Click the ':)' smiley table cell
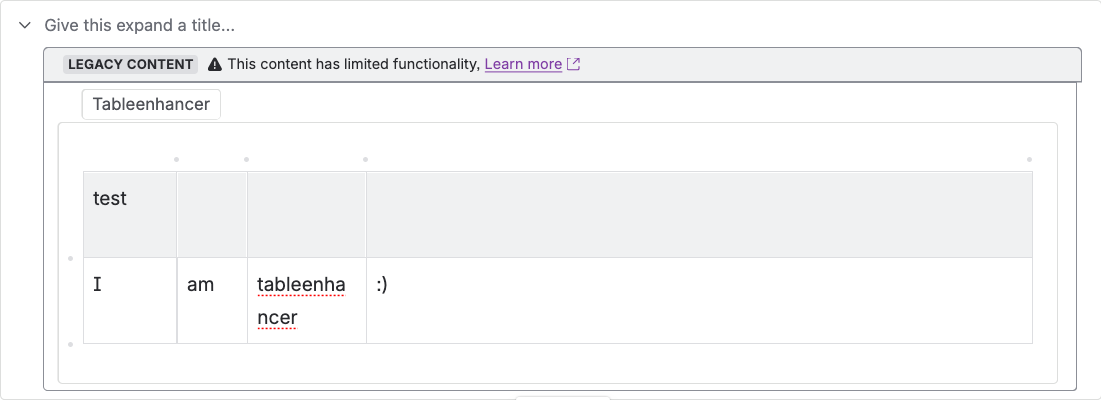Viewport: 1101px width, 400px height. [x=699, y=300]
